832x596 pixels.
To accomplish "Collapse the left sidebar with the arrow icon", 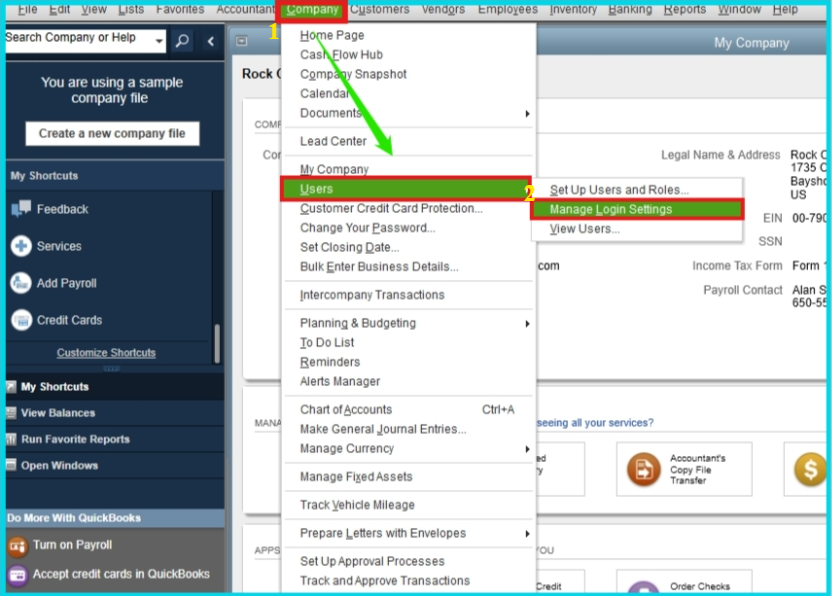I will tap(211, 41).
